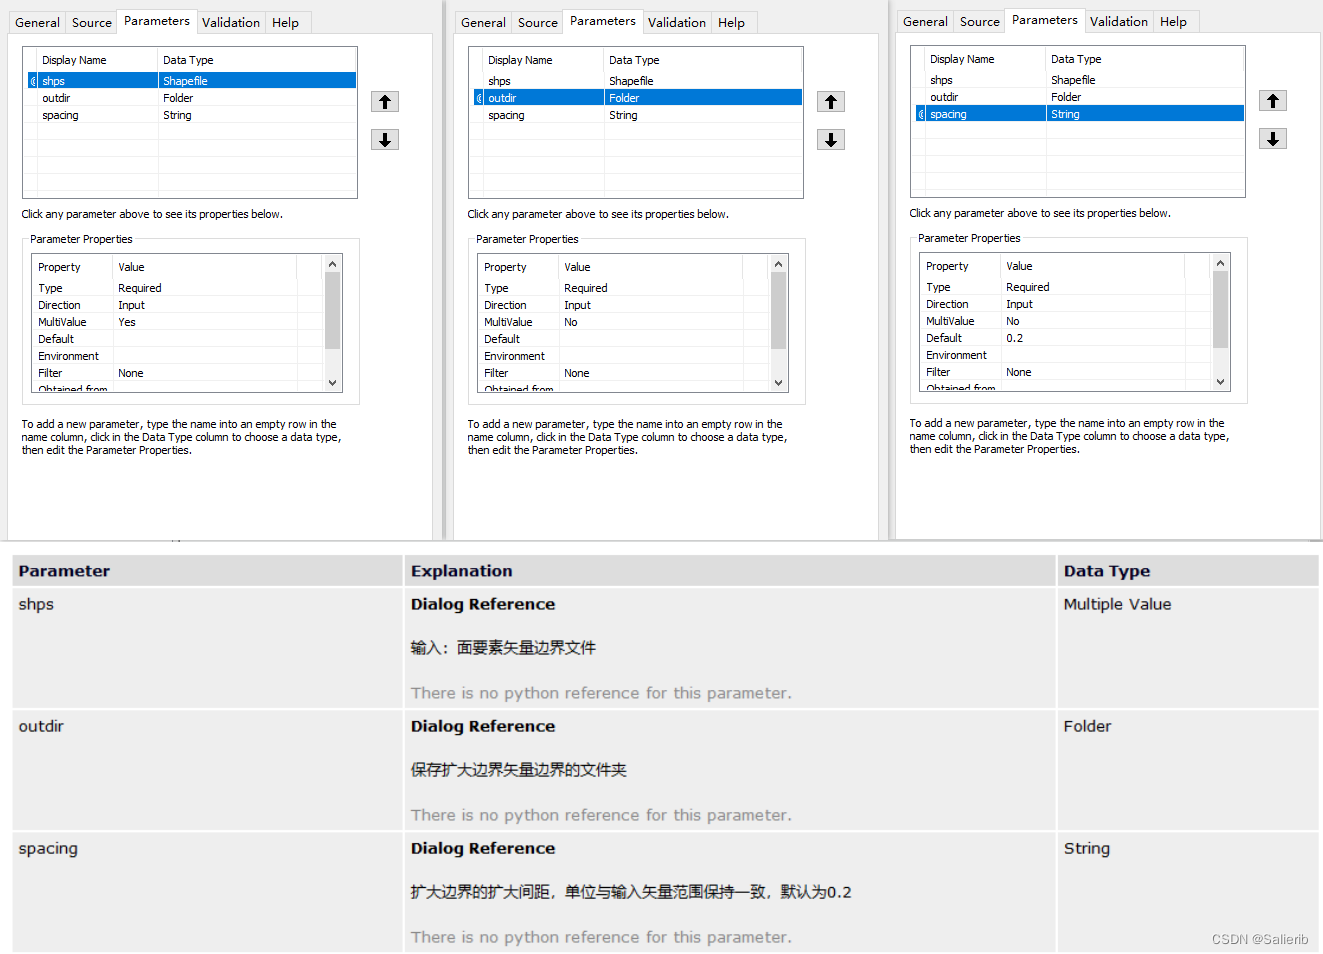The height and width of the screenshot is (954, 1323).
Task: Click Shapefile data type in left panel
Action: click(186, 81)
